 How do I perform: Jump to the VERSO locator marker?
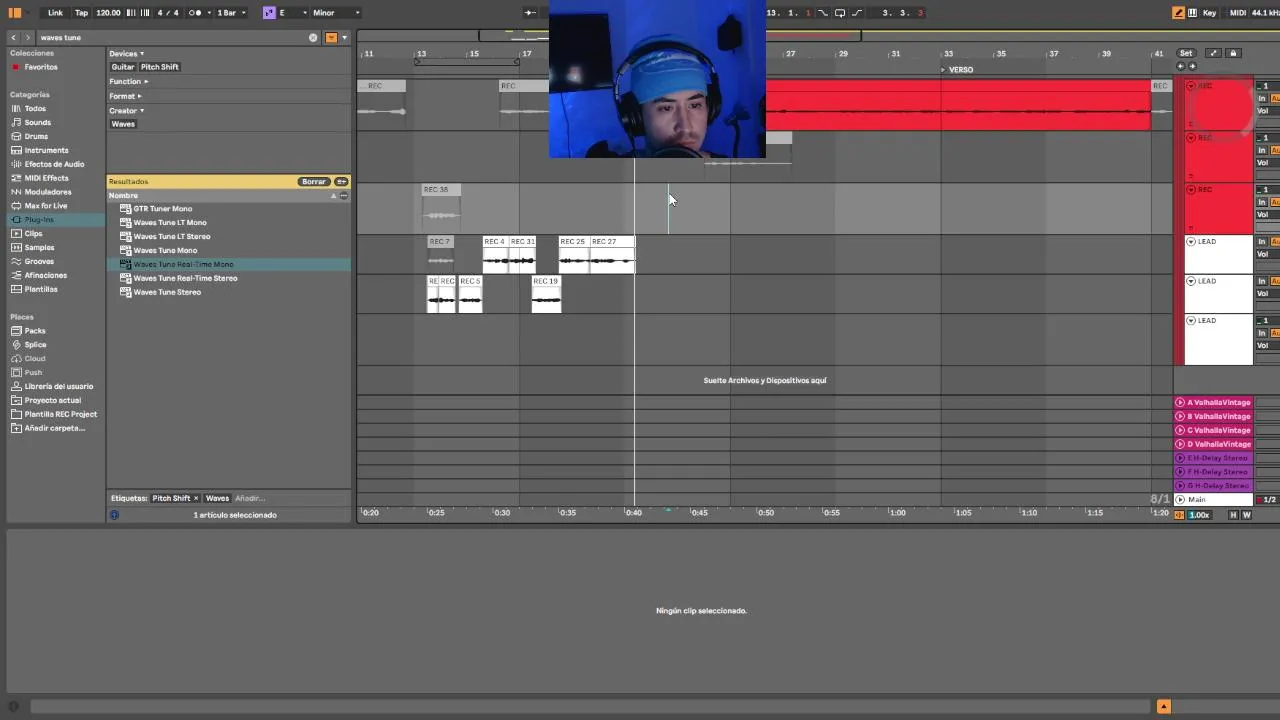point(957,70)
